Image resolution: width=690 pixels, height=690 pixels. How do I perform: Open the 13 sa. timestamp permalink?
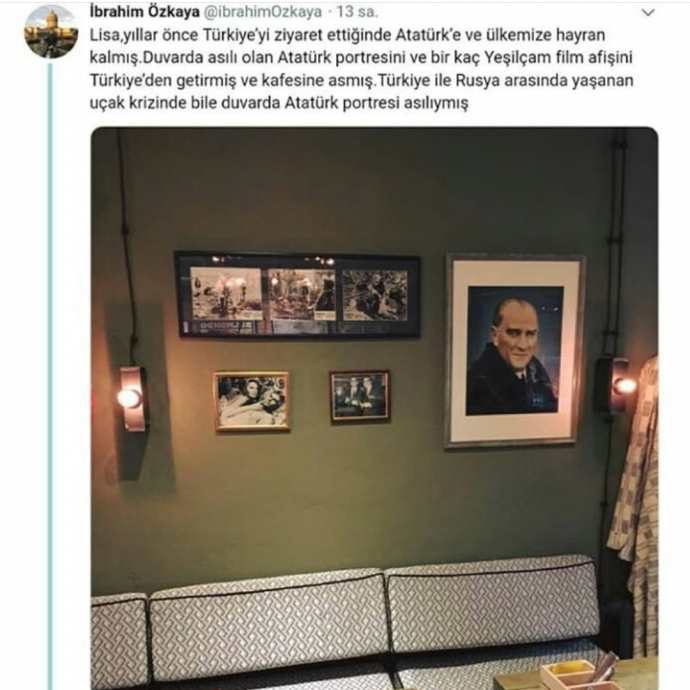tap(357, 12)
